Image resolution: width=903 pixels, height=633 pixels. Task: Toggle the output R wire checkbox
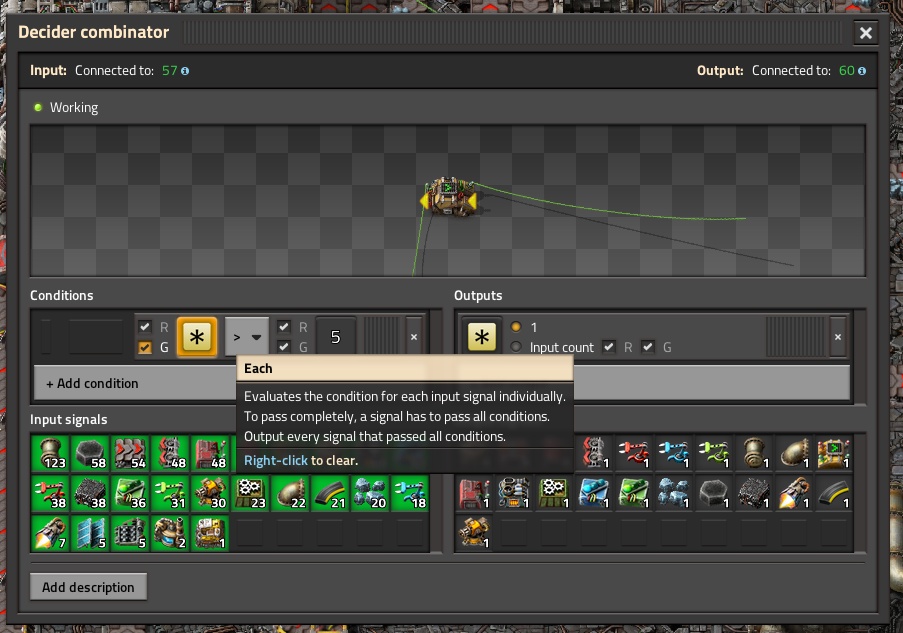click(609, 347)
